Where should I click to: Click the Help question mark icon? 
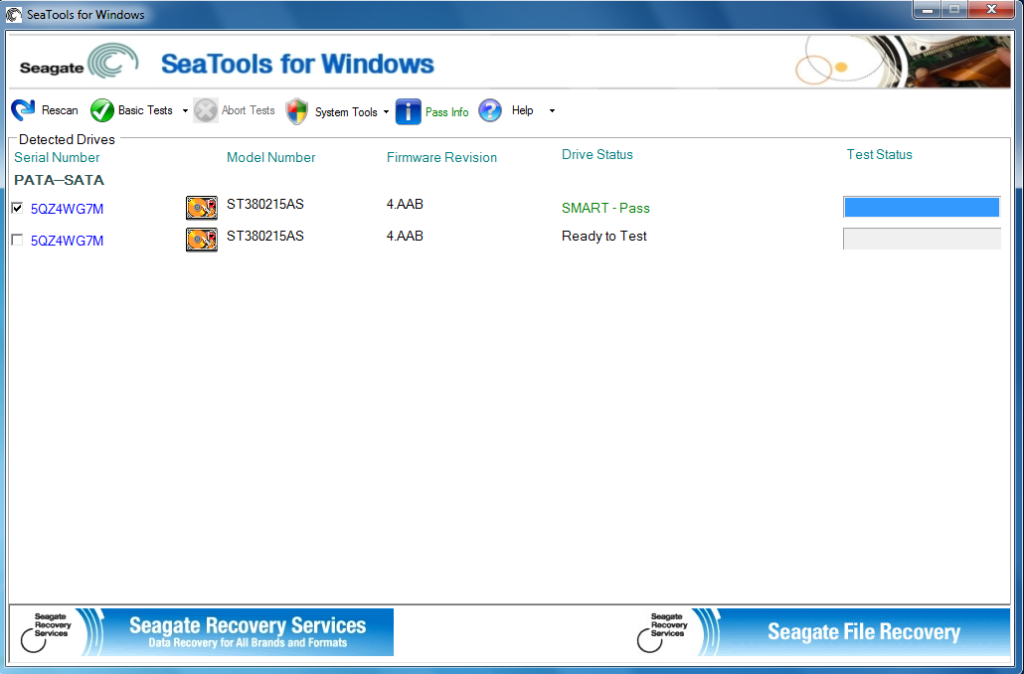[490, 110]
